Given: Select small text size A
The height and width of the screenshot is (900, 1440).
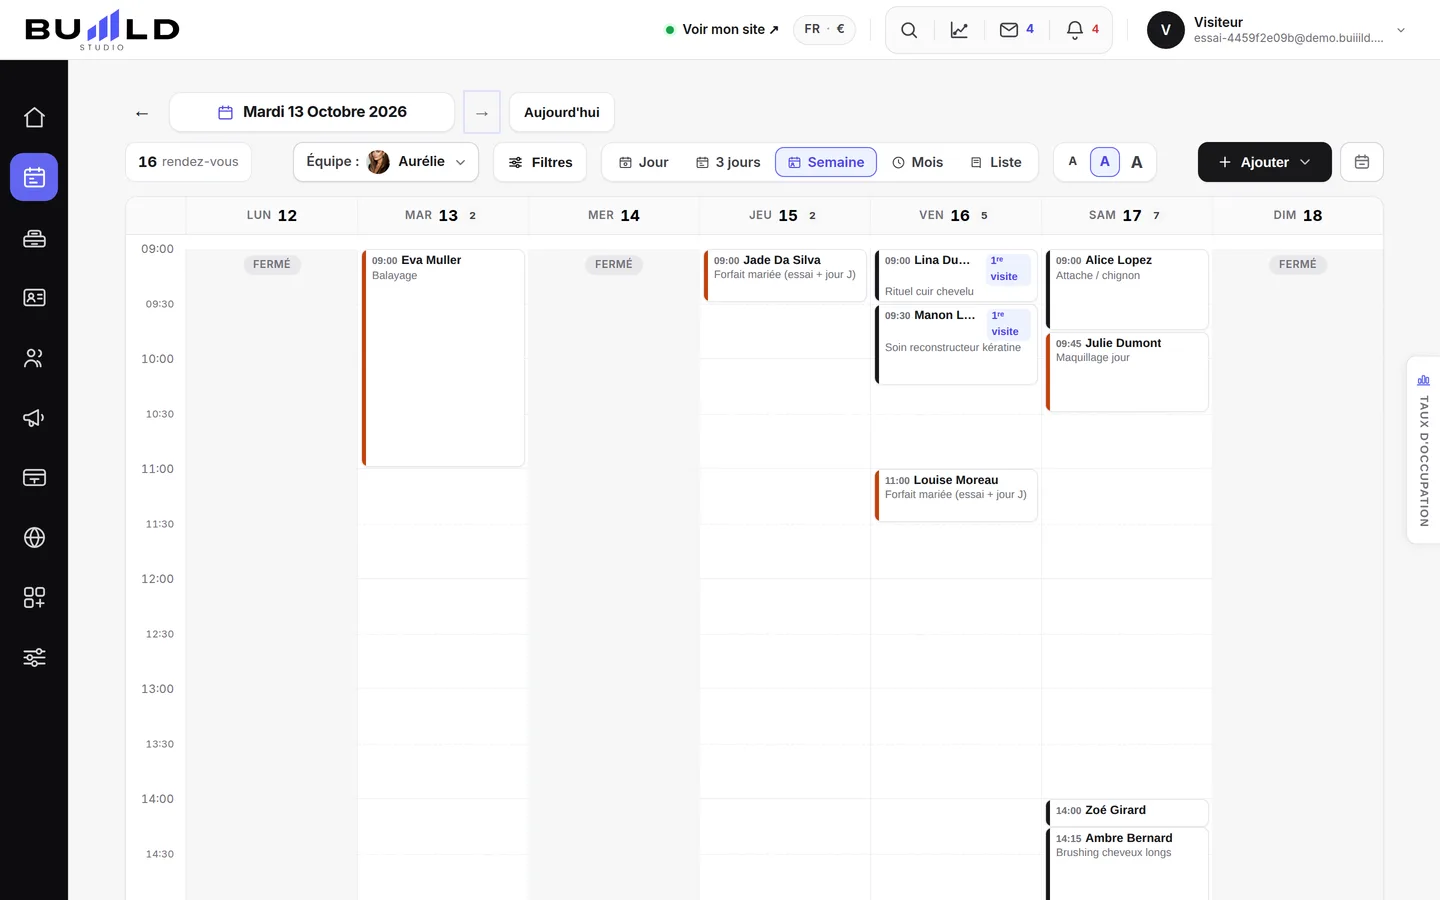Looking at the screenshot, I should (x=1073, y=162).
